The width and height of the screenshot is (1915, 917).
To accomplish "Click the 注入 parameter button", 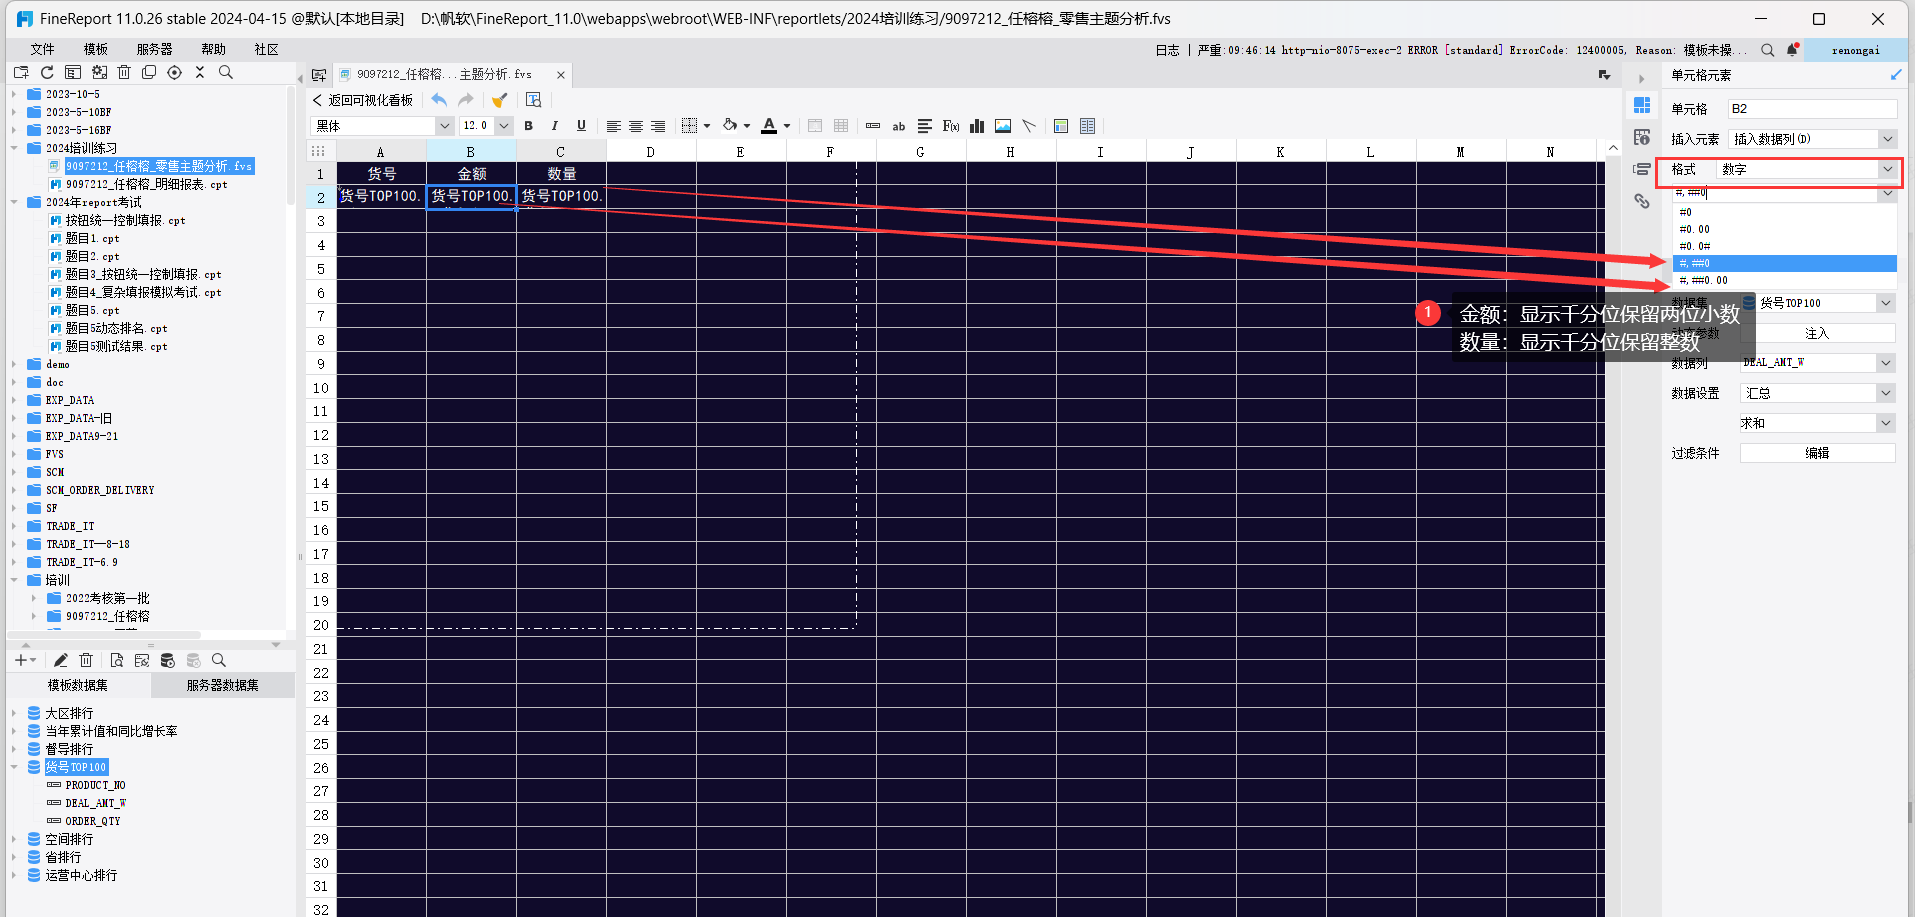I will click(1817, 333).
